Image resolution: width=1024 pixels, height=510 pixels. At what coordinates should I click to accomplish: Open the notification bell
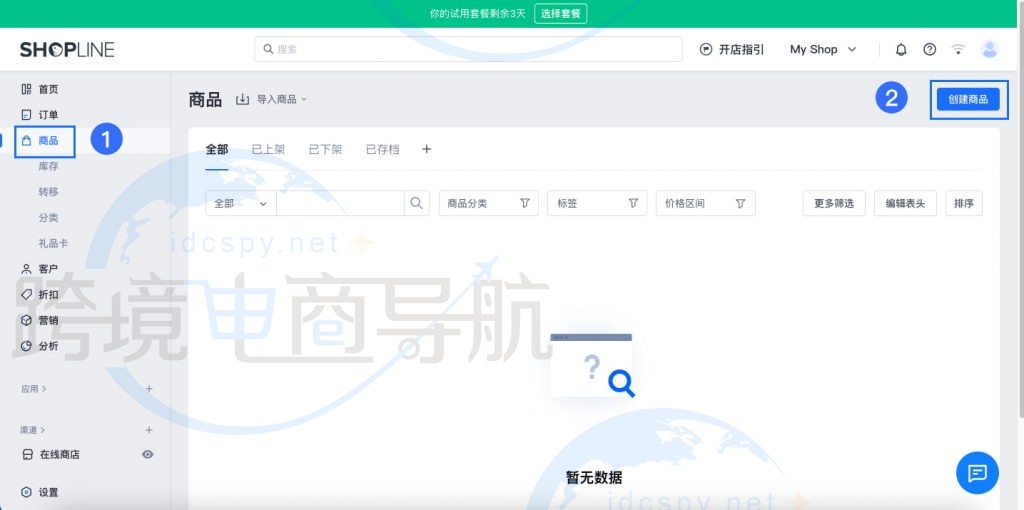point(901,50)
